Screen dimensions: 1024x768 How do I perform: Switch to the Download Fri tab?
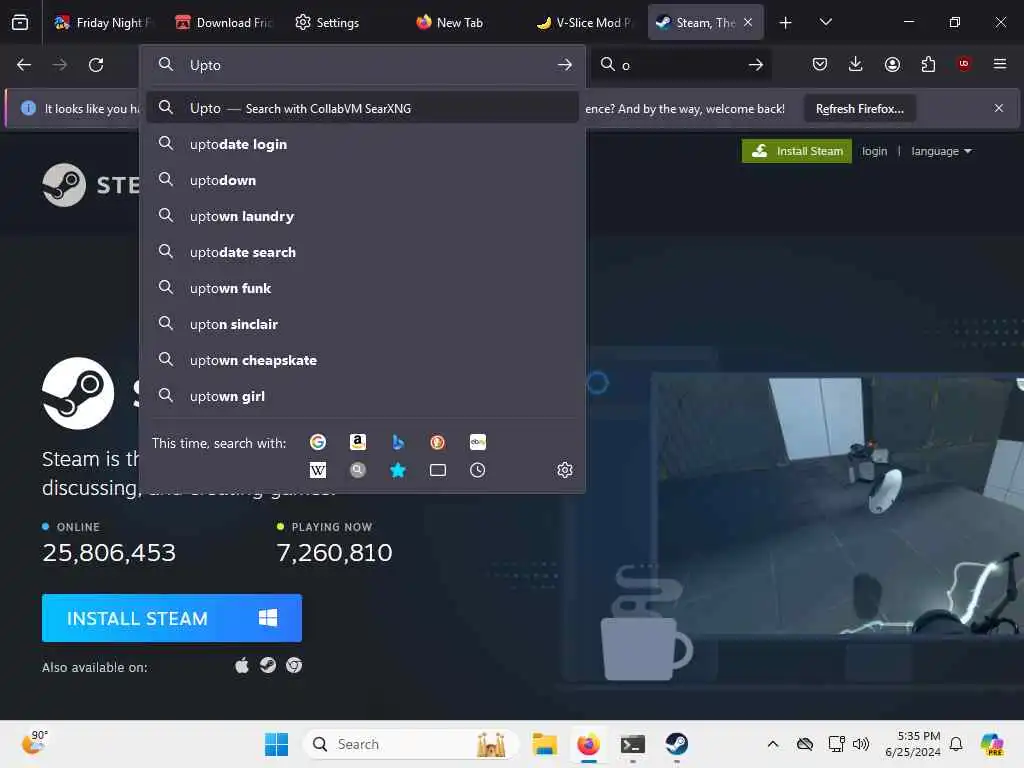point(223,22)
